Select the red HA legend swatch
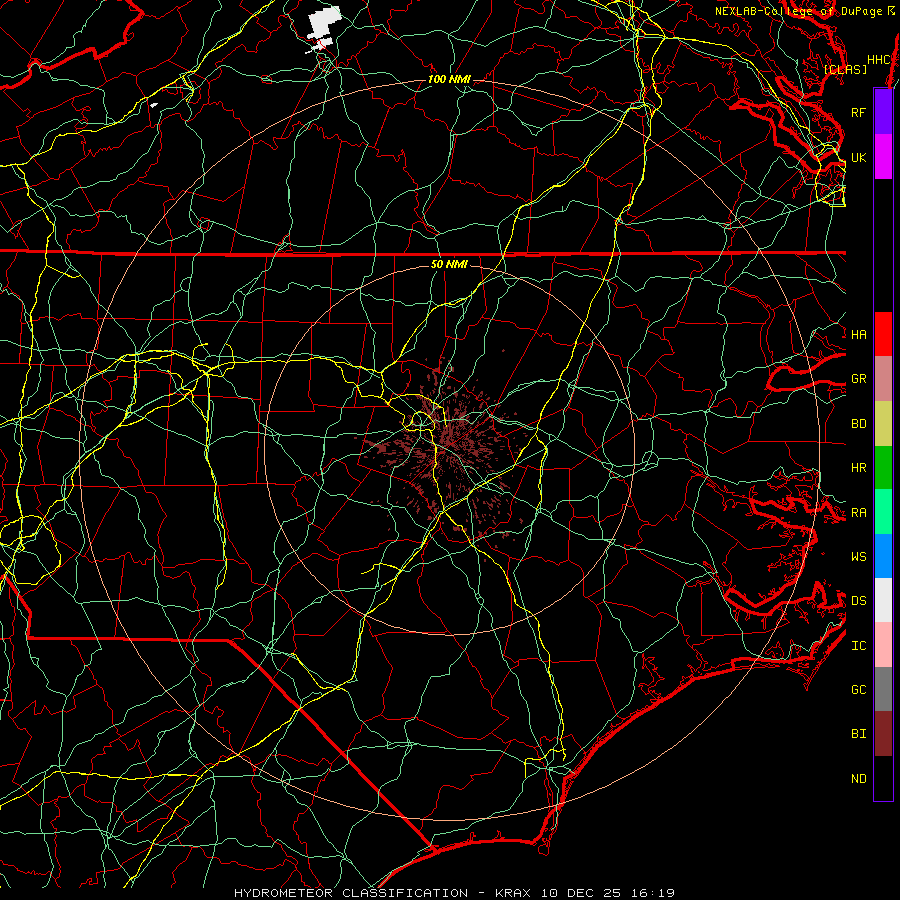900x900 pixels. (x=883, y=334)
